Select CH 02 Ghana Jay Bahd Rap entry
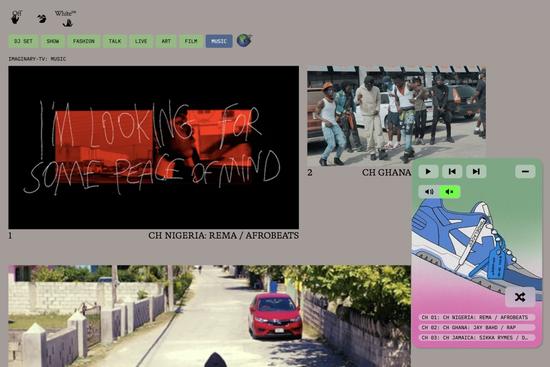 pos(476,327)
